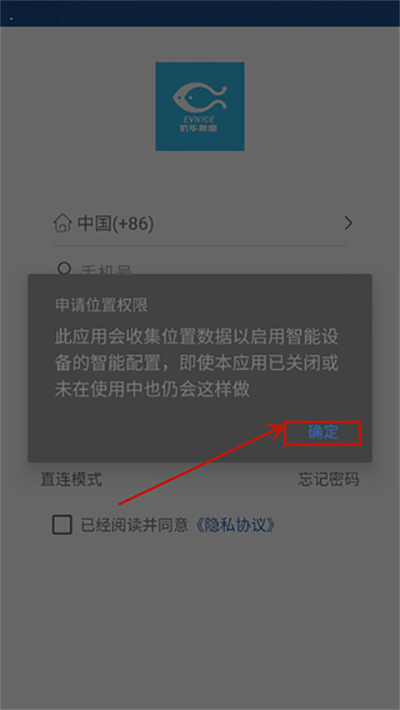
Task: Click the 申请位置权限 dialog title
Action: pyautogui.click(x=101, y=305)
